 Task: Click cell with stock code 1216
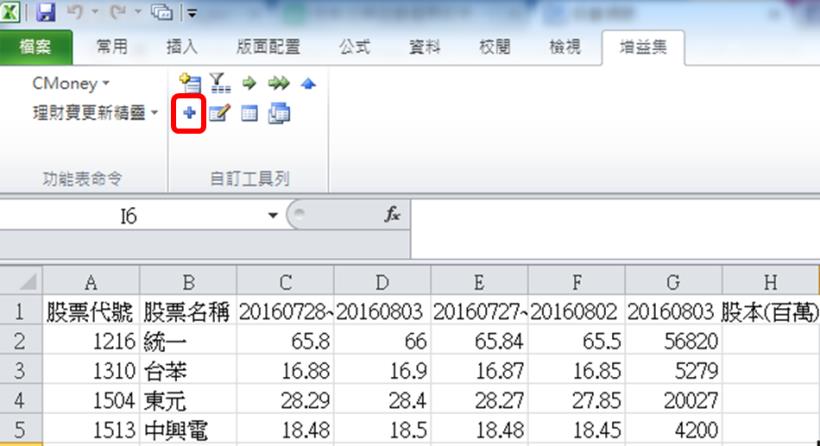pos(91,341)
